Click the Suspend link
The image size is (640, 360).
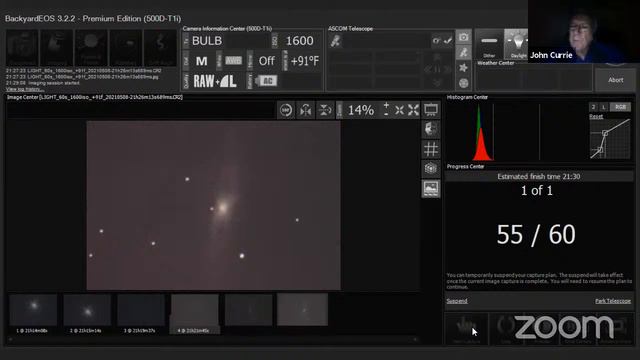point(457,301)
